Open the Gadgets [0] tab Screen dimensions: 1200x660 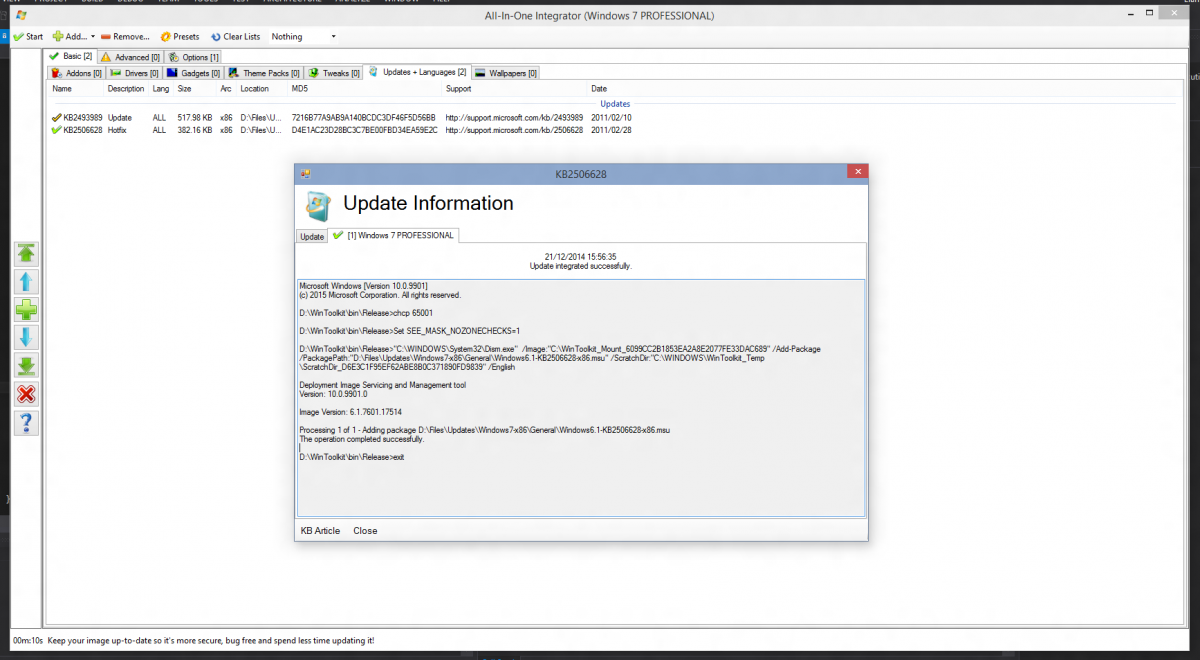(193, 73)
